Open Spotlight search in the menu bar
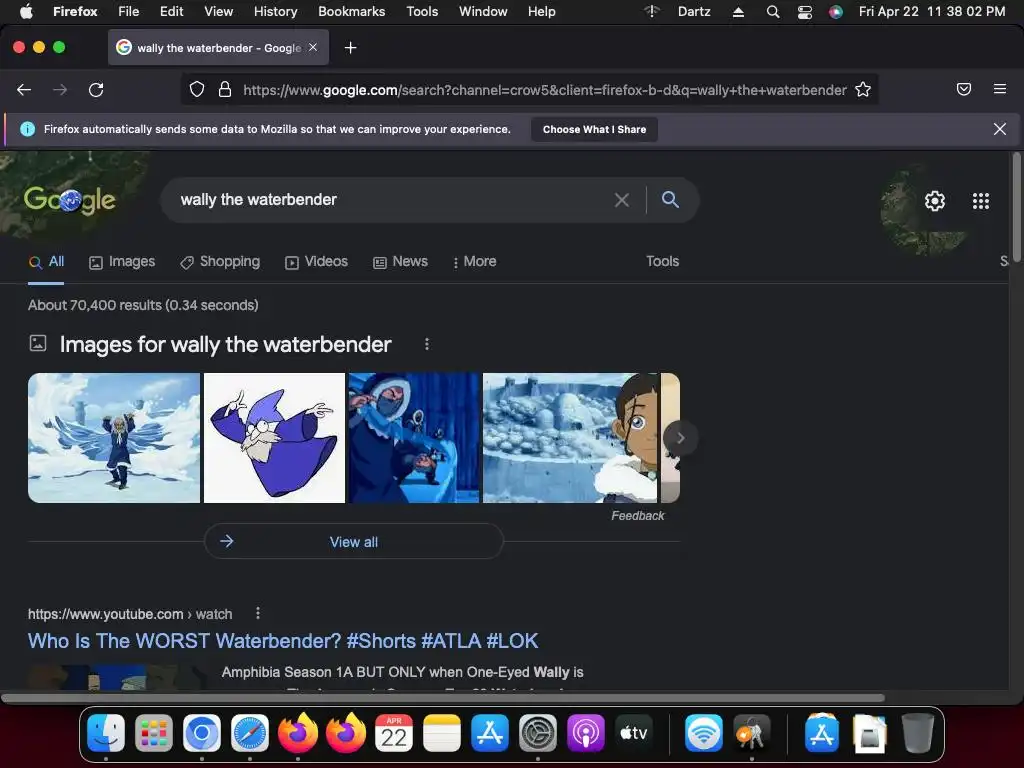This screenshot has width=1024, height=768. [773, 12]
